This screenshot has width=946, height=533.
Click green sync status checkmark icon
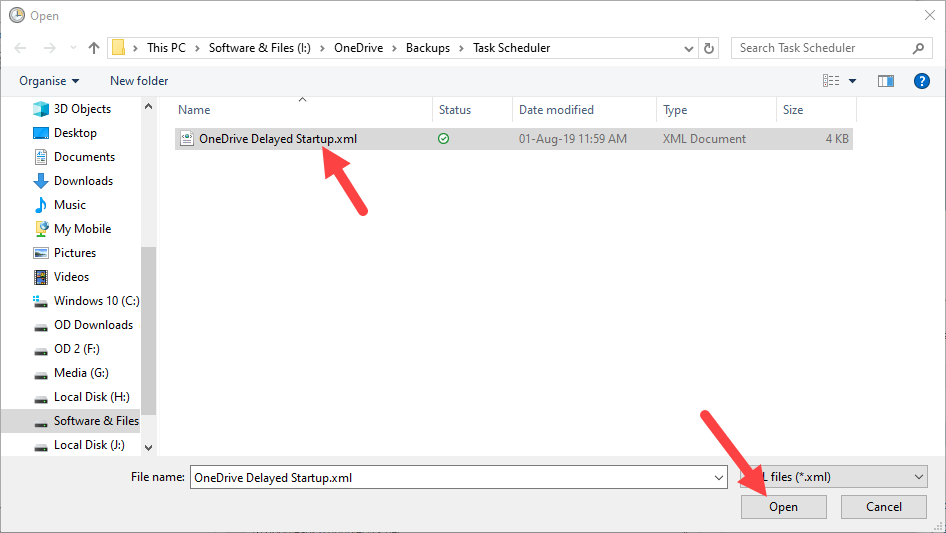click(x=443, y=139)
